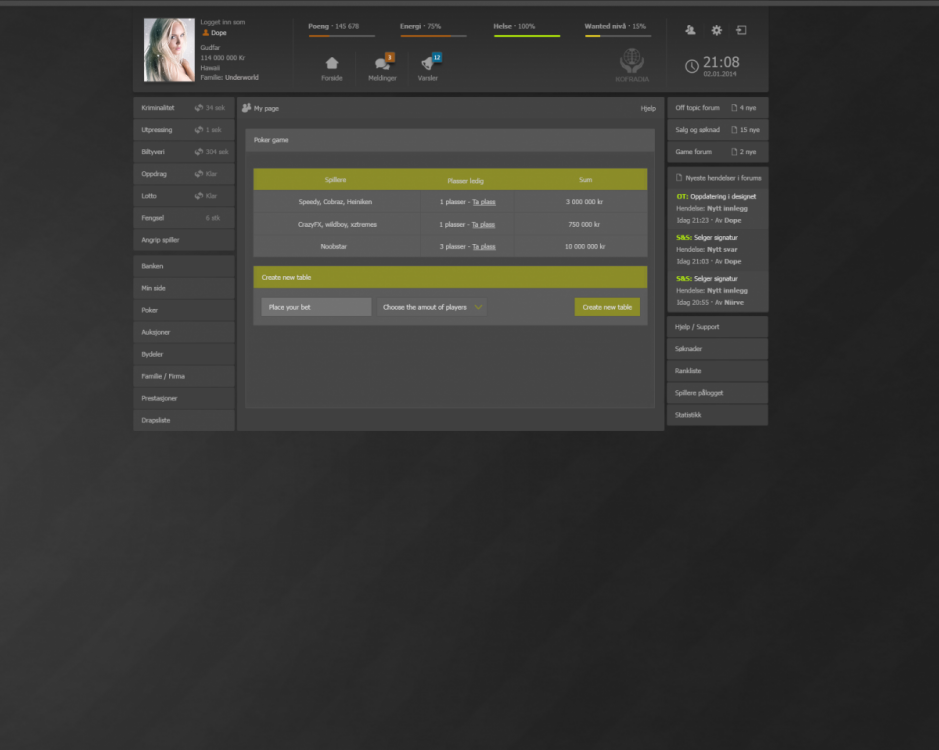Click the friends icon beside settings gear
This screenshot has width=939, height=750.
coord(690,31)
